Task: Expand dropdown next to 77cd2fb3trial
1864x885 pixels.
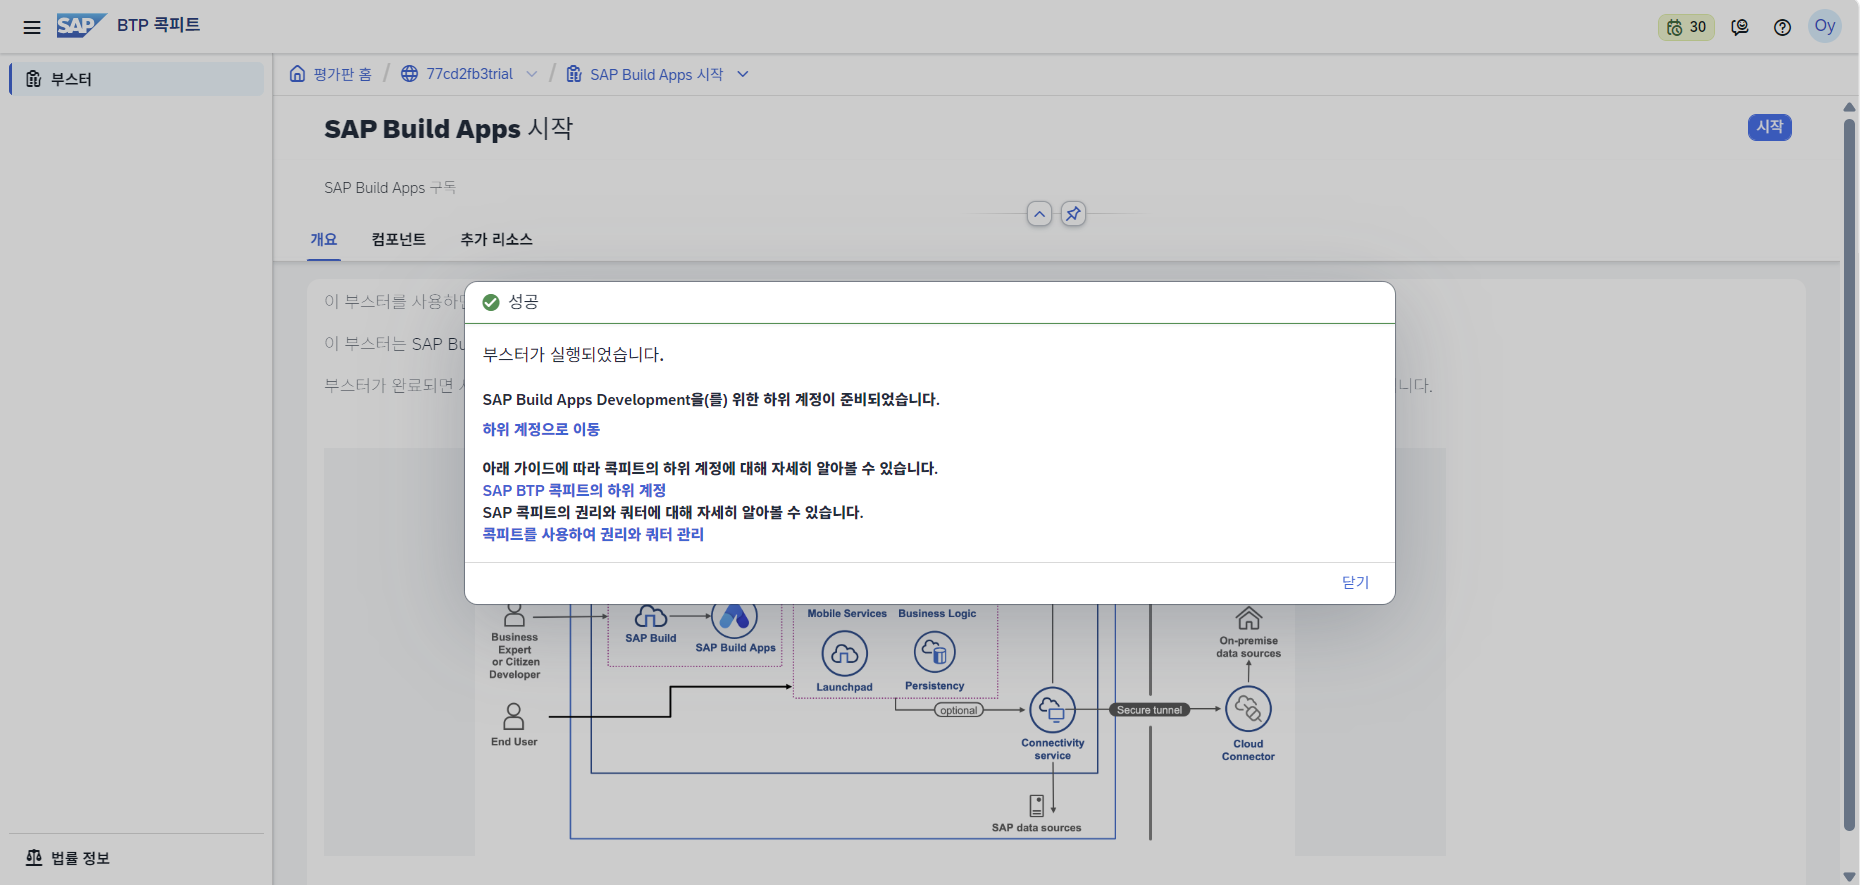Action: [532, 74]
